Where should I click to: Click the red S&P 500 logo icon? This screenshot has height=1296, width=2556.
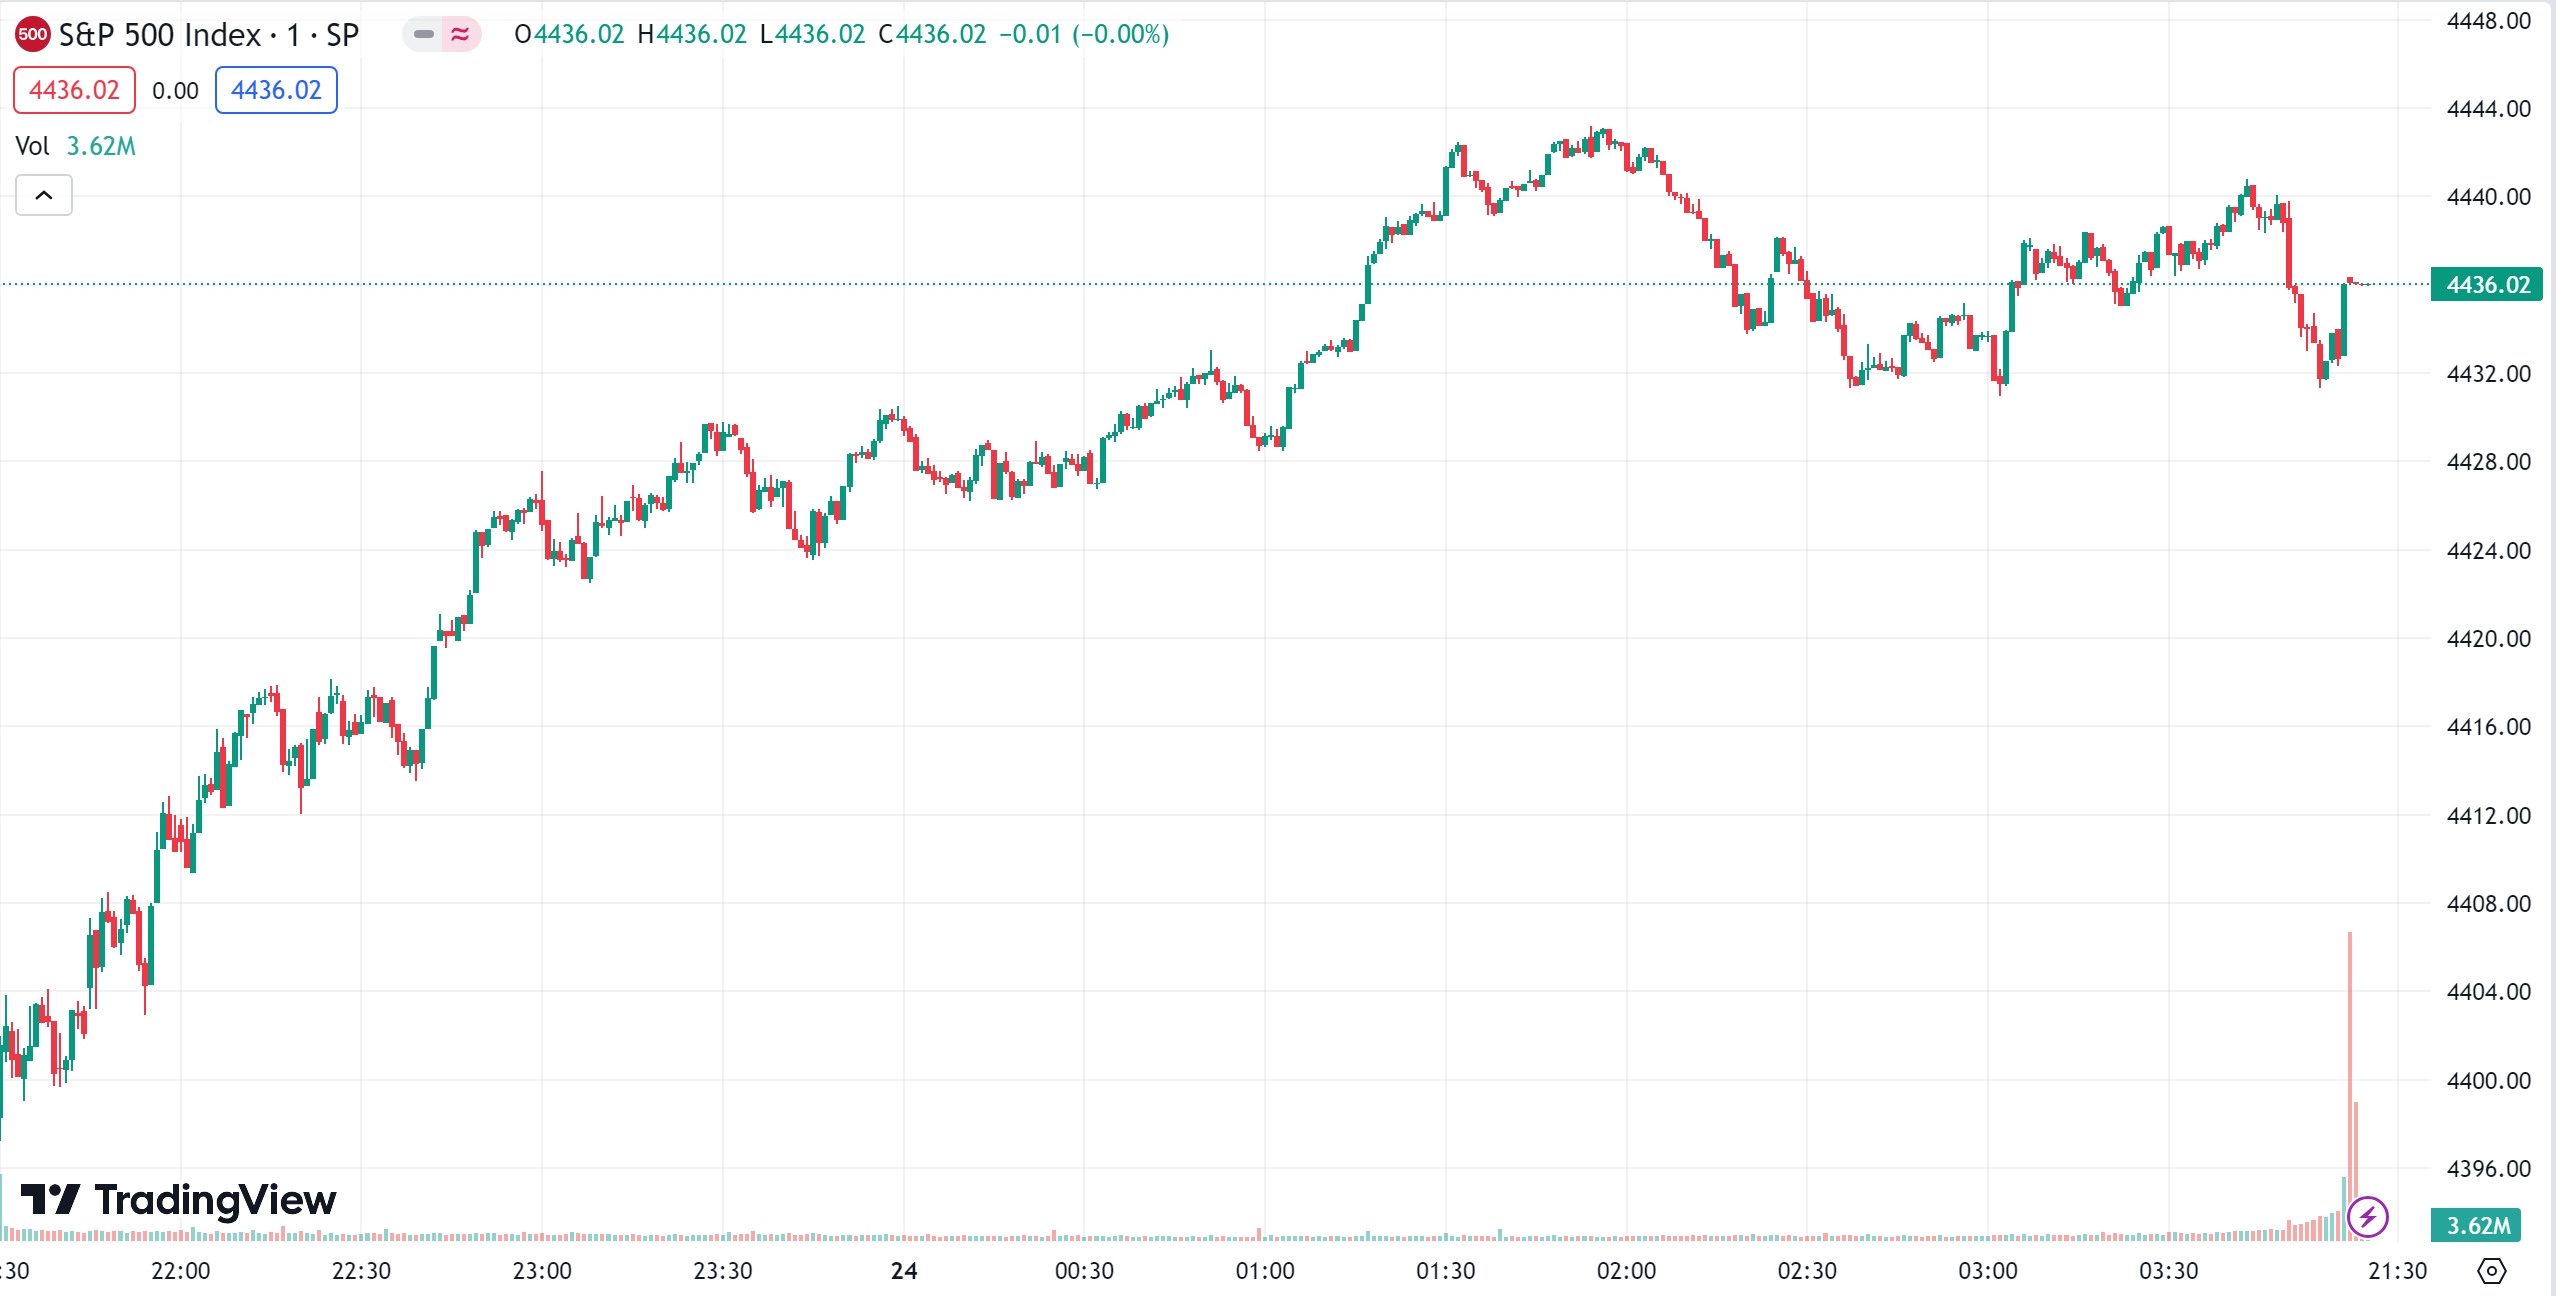pos(32,34)
